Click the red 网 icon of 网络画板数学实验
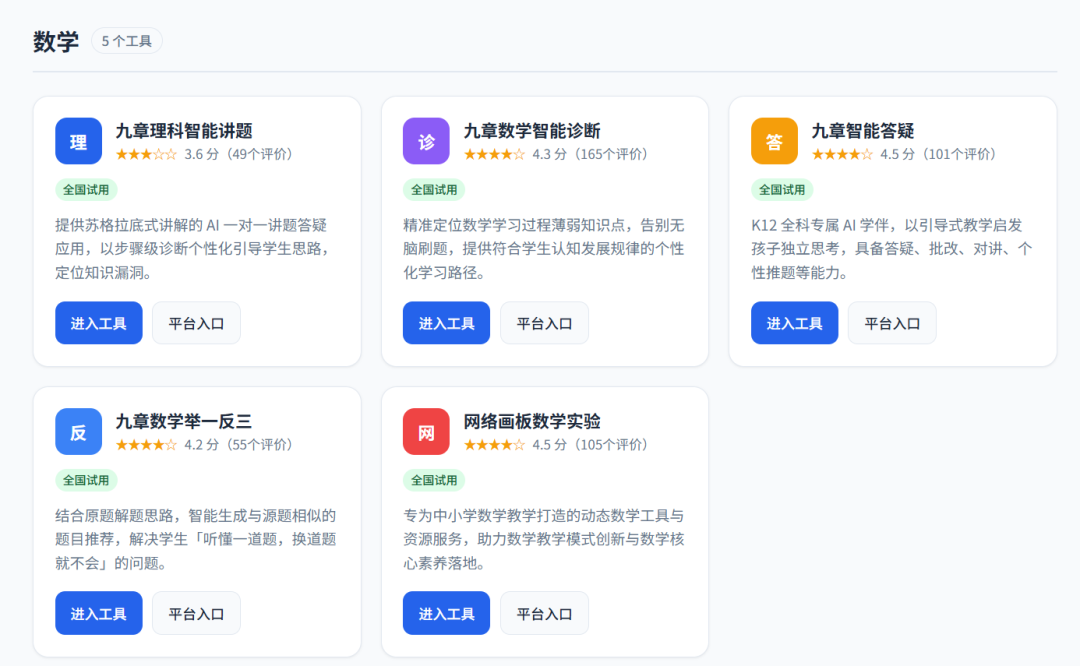The width and height of the screenshot is (1080, 666). (x=426, y=432)
